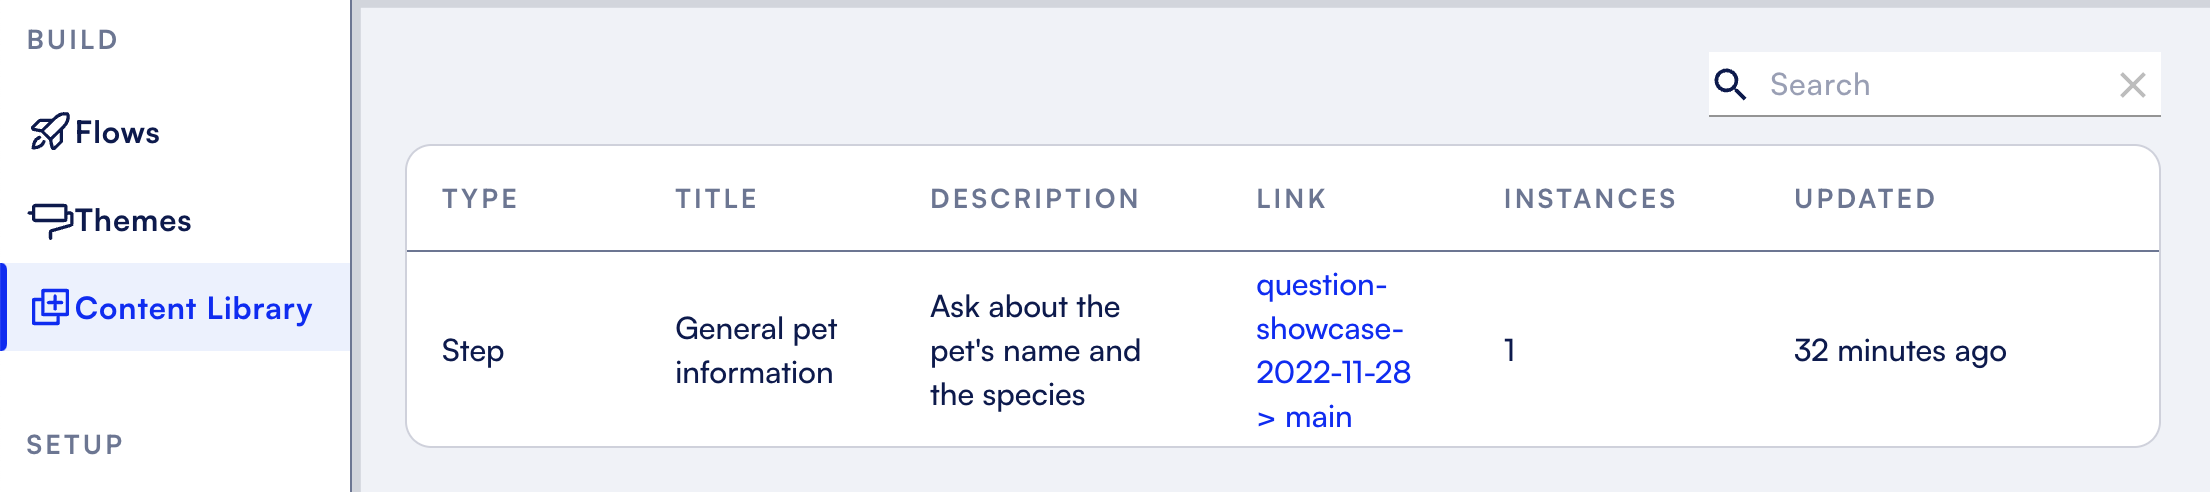Click the pet's name description text
Image resolution: width=2210 pixels, height=492 pixels.
1034,351
